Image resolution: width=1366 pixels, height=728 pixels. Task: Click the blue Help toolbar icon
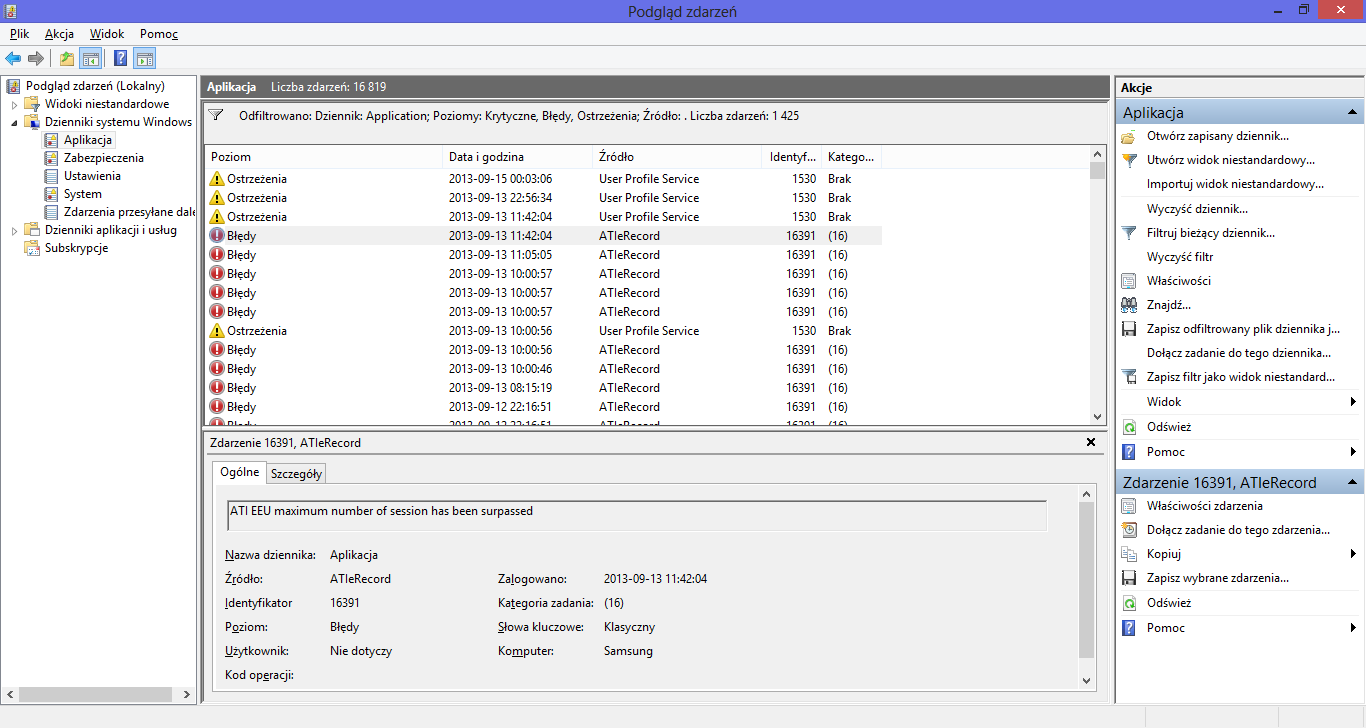(x=121, y=58)
